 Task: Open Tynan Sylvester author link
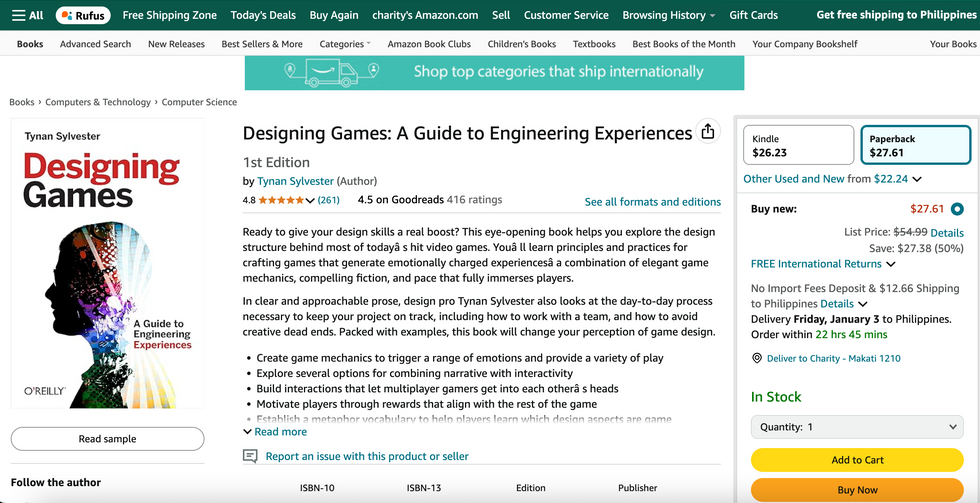coord(295,181)
